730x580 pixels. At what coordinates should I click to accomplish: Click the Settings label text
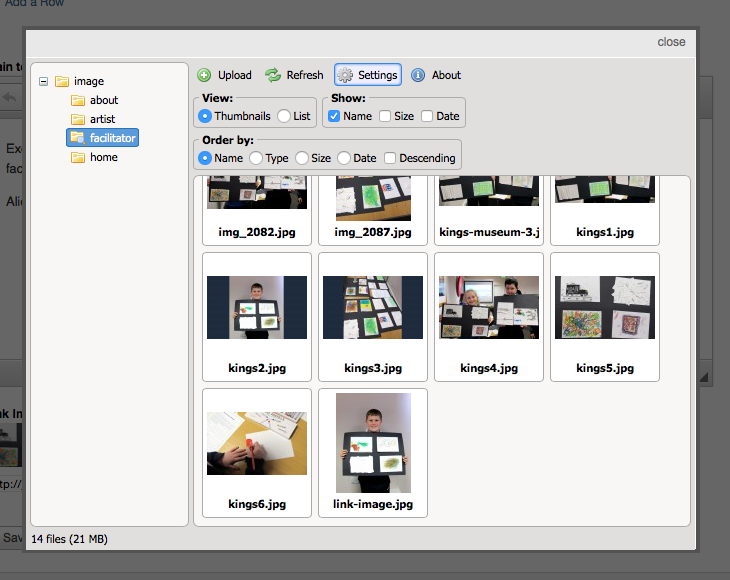coord(378,75)
